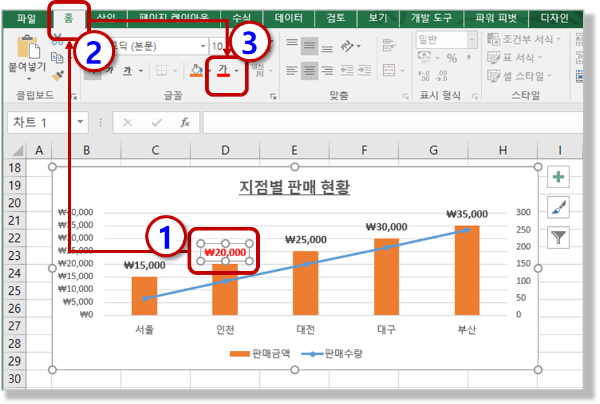Open the number format (표시 형식) dialog launcher
The height and width of the screenshot is (404, 600).
click(x=475, y=96)
